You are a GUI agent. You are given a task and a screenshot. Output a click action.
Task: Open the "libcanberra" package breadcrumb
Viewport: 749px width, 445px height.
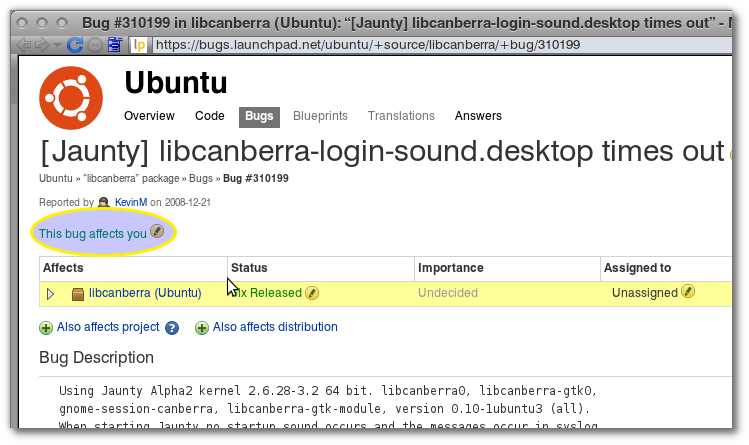(131, 179)
